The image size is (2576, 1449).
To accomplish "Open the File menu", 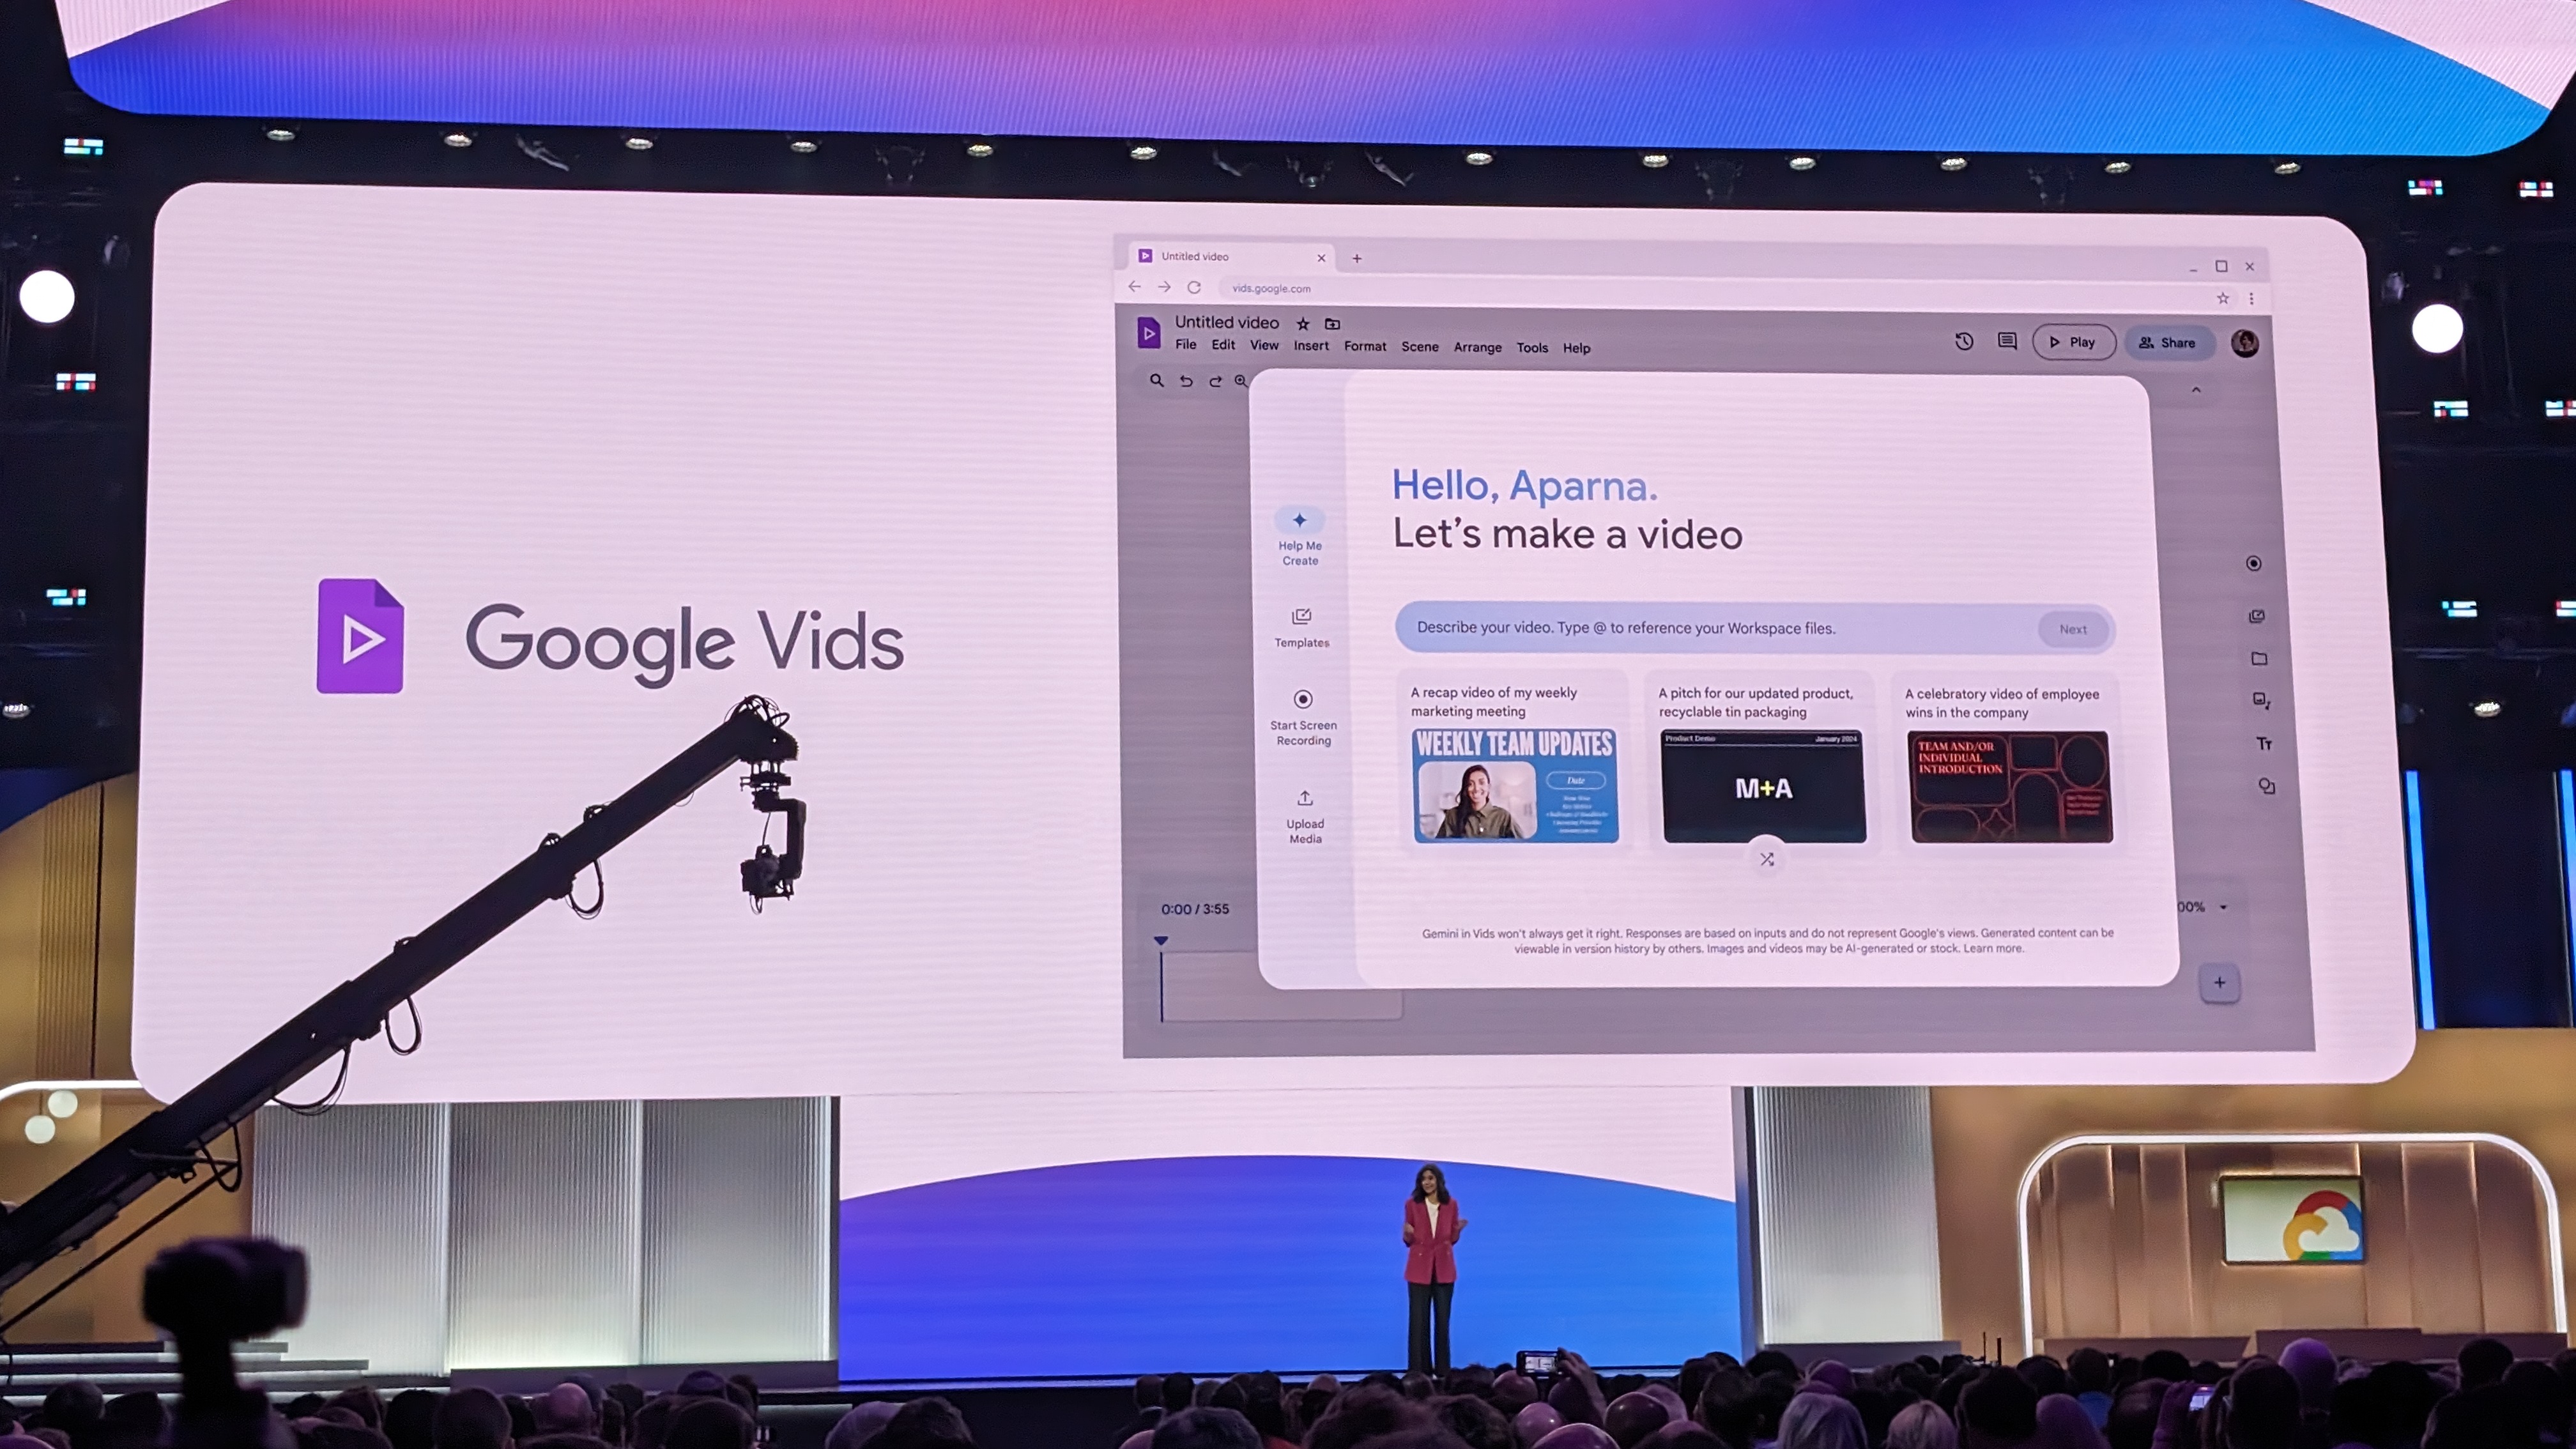I will point(1185,345).
